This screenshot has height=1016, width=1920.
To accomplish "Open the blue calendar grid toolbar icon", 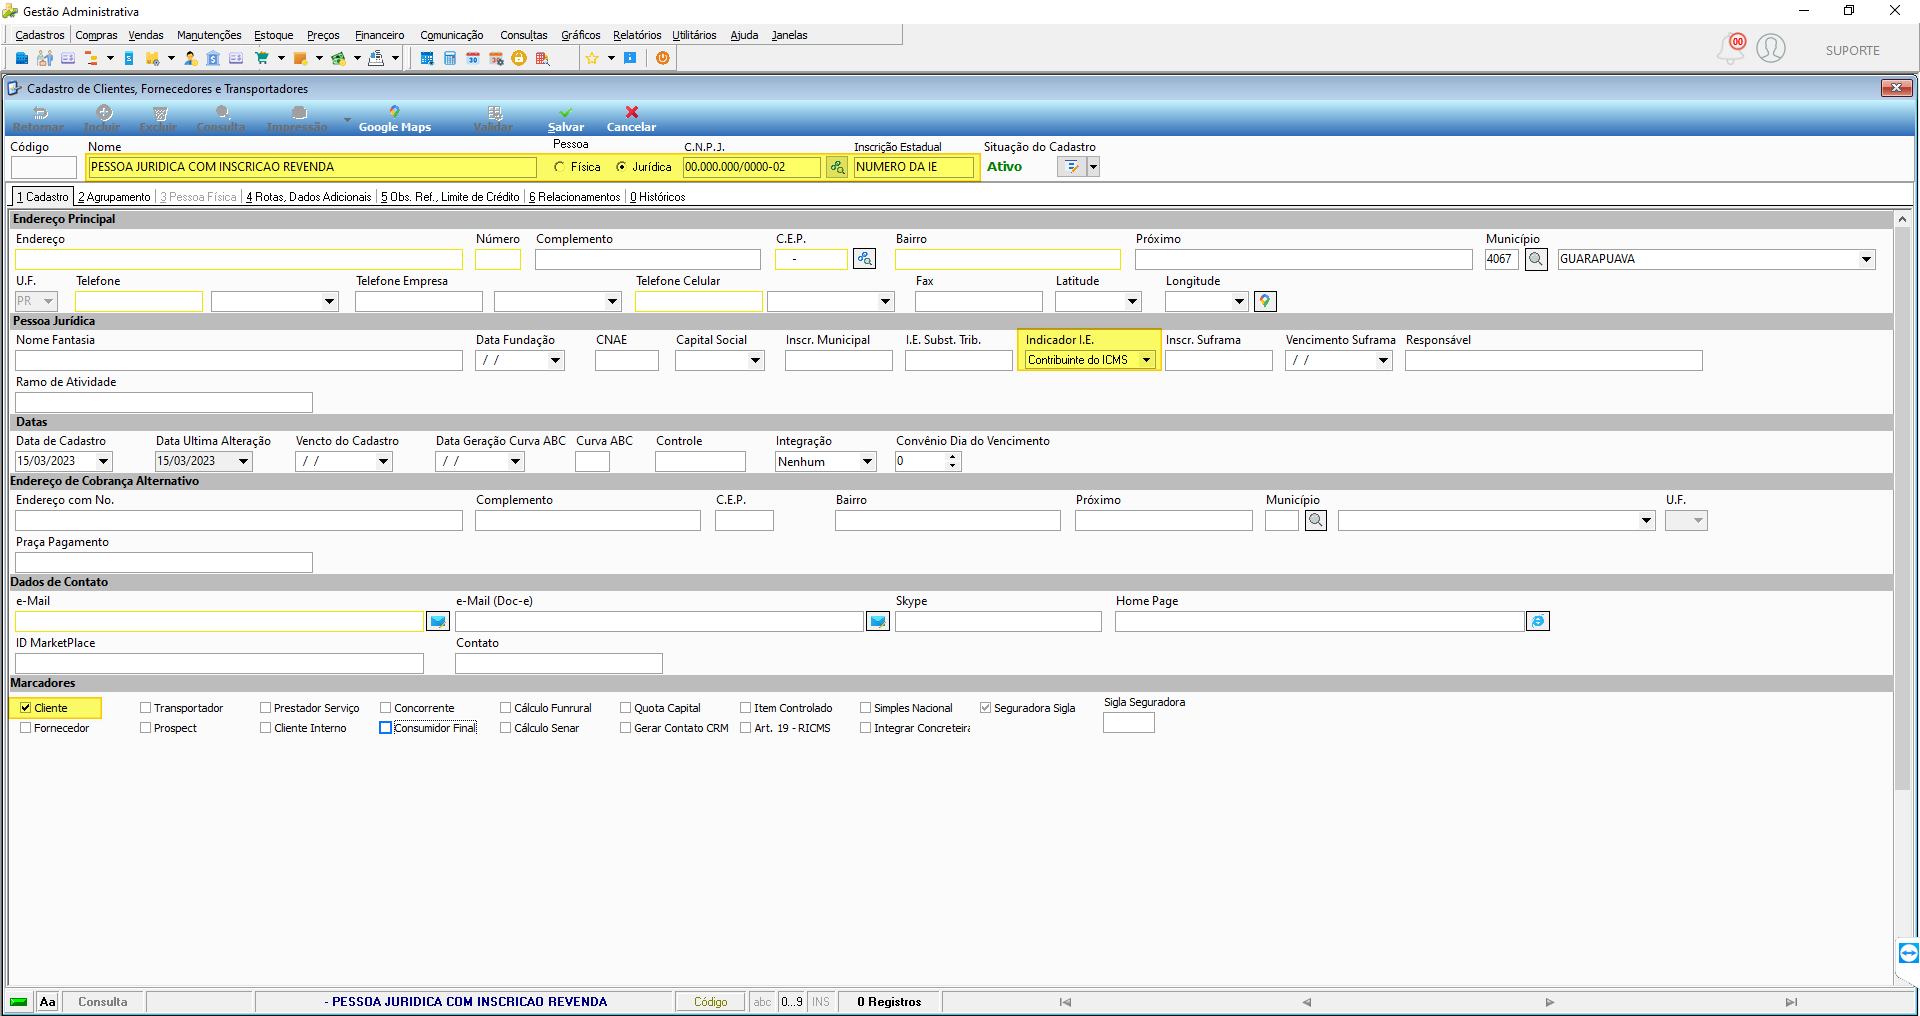I will 427,59.
